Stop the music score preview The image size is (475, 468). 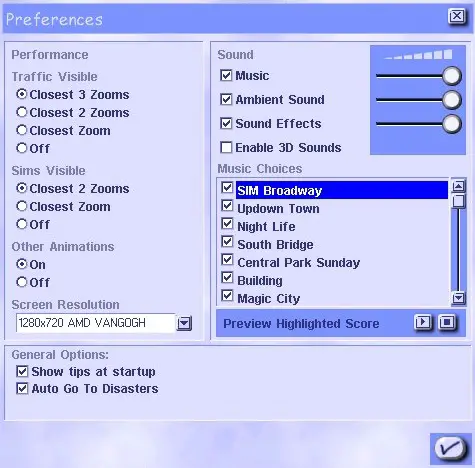click(x=447, y=322)
